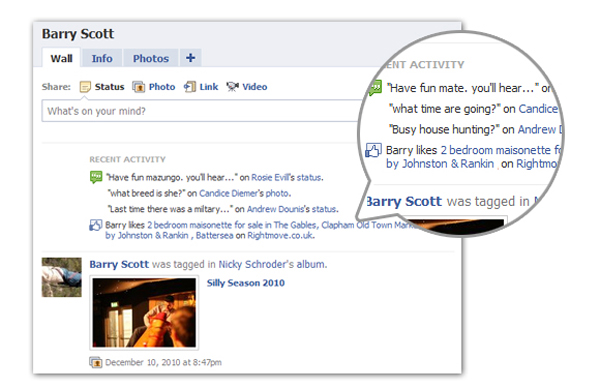
Task: Open Rosie Evill's status link
Action: [287, 178]
